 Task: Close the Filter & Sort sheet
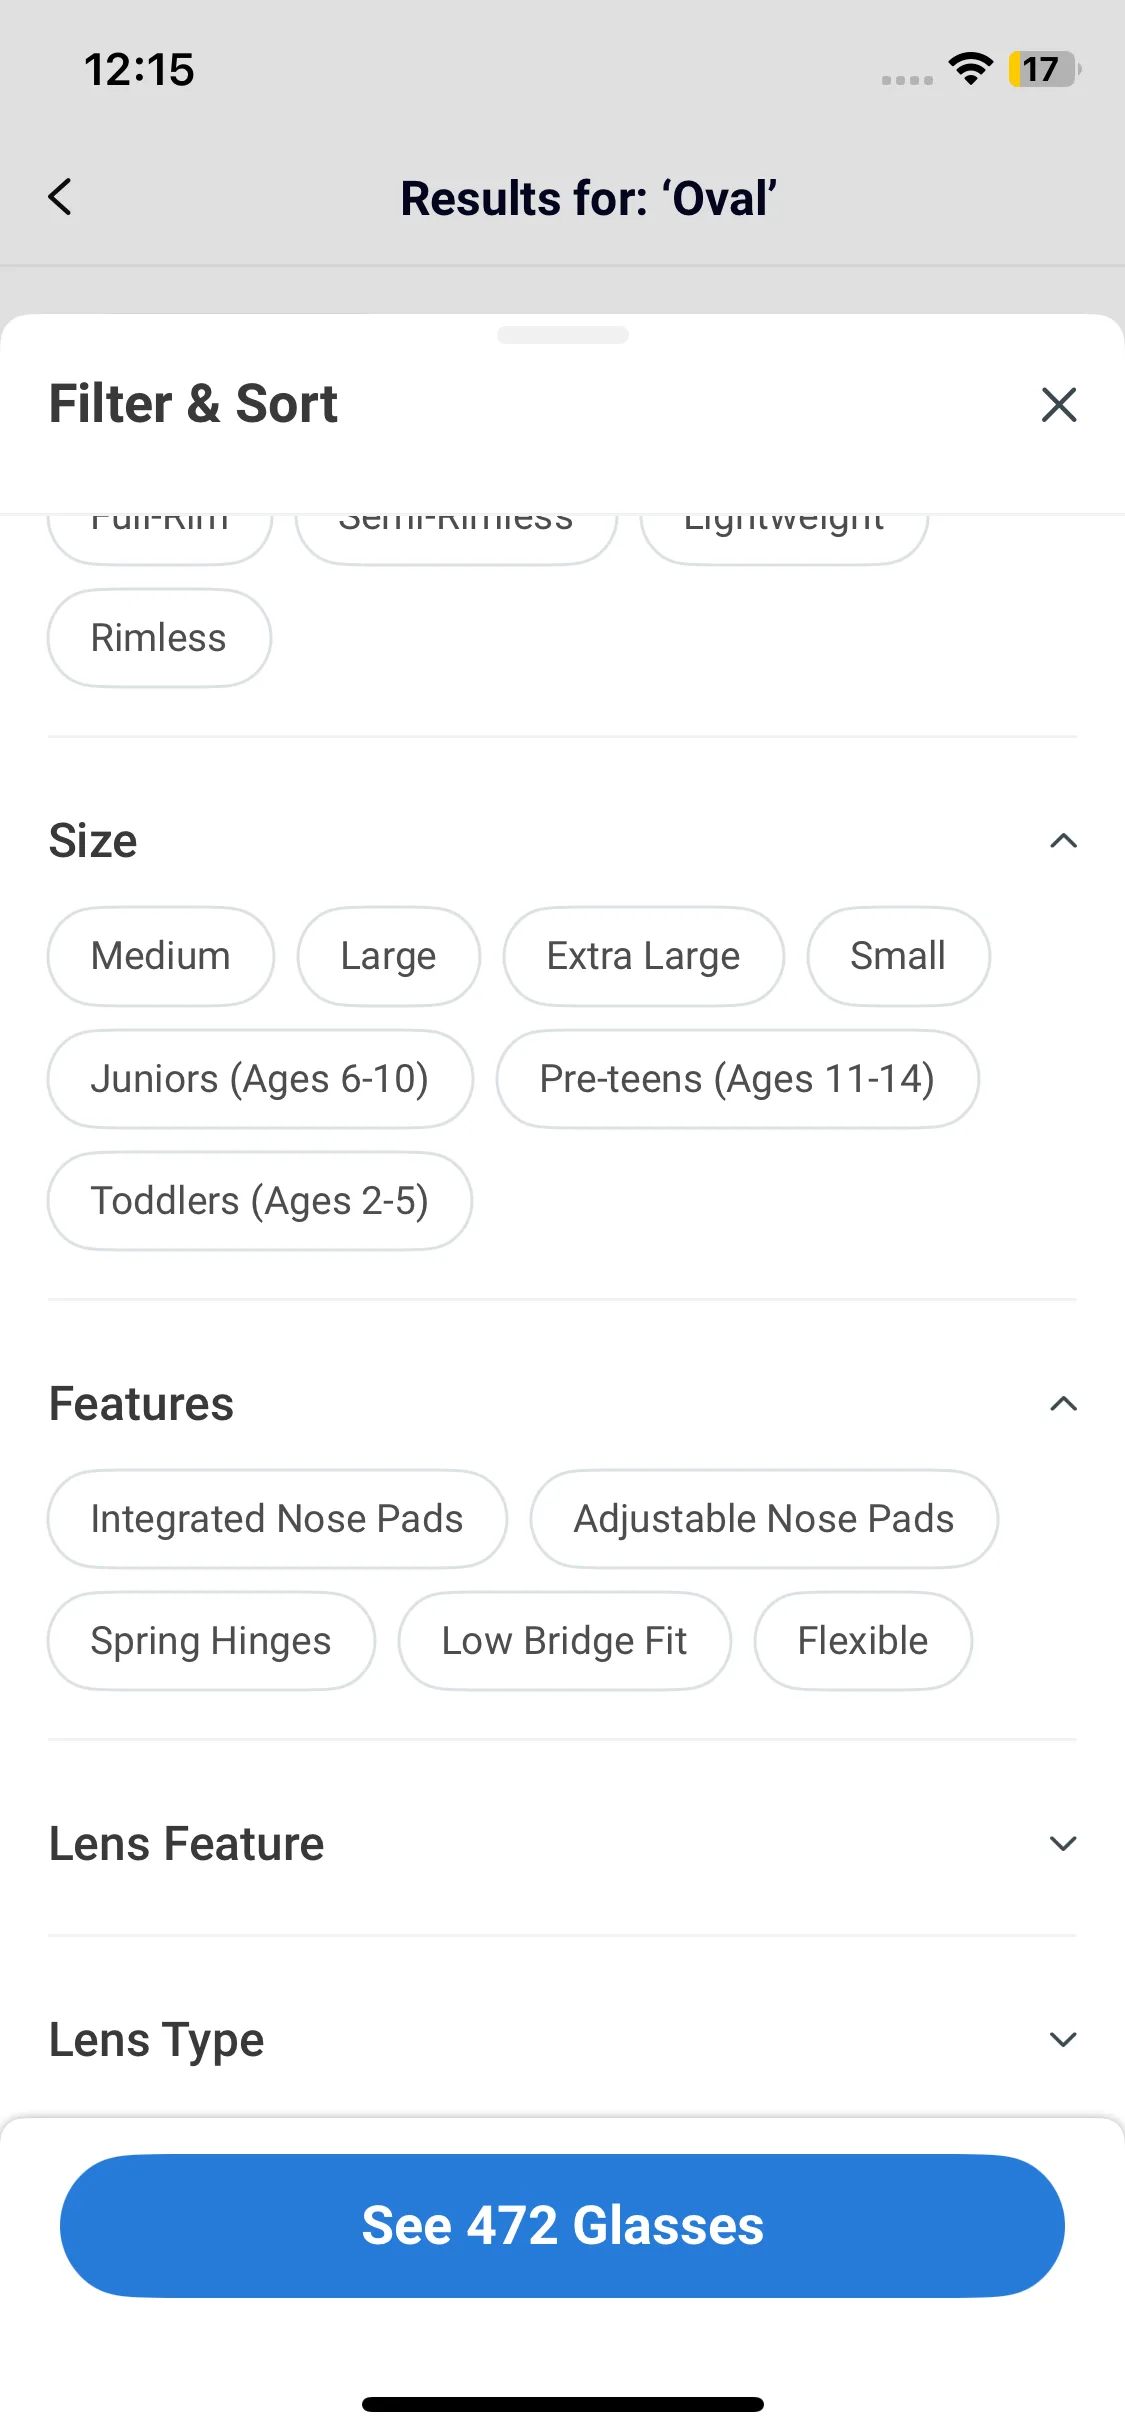point(1058,405)
